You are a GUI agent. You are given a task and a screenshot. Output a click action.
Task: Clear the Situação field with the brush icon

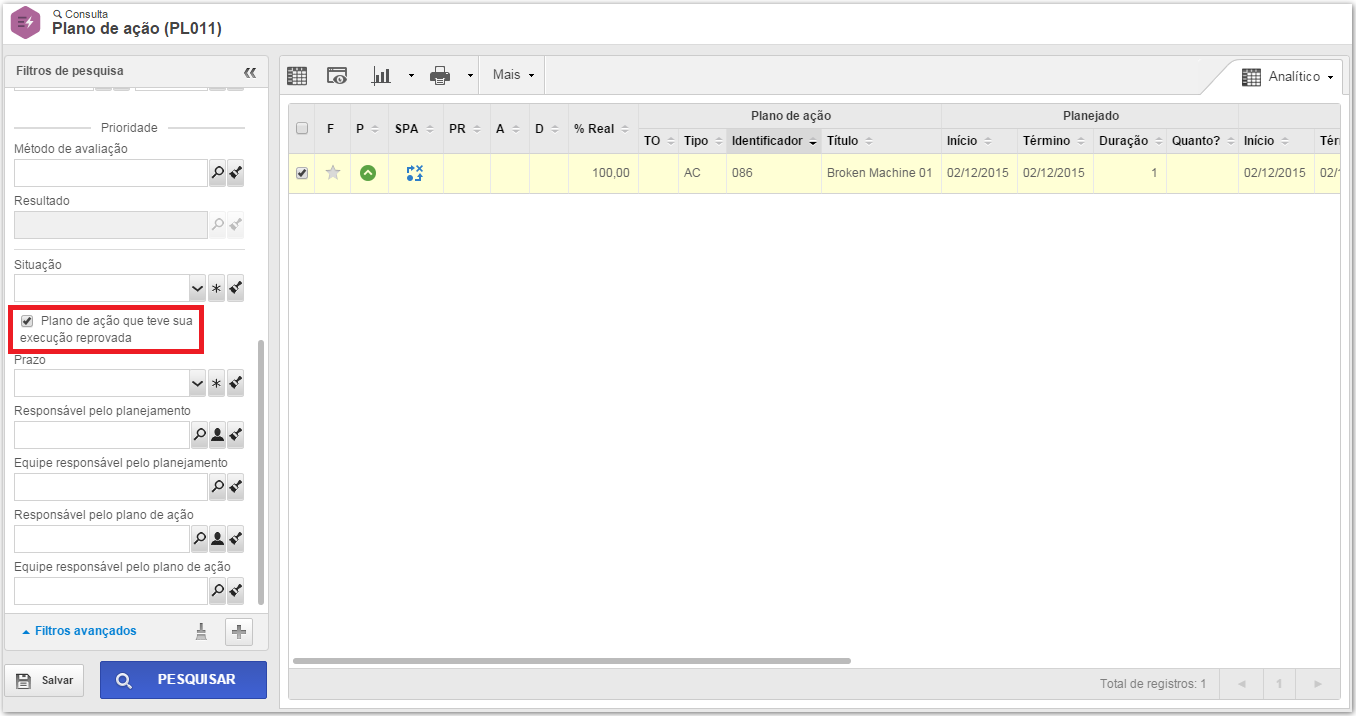tap(236, 289)
